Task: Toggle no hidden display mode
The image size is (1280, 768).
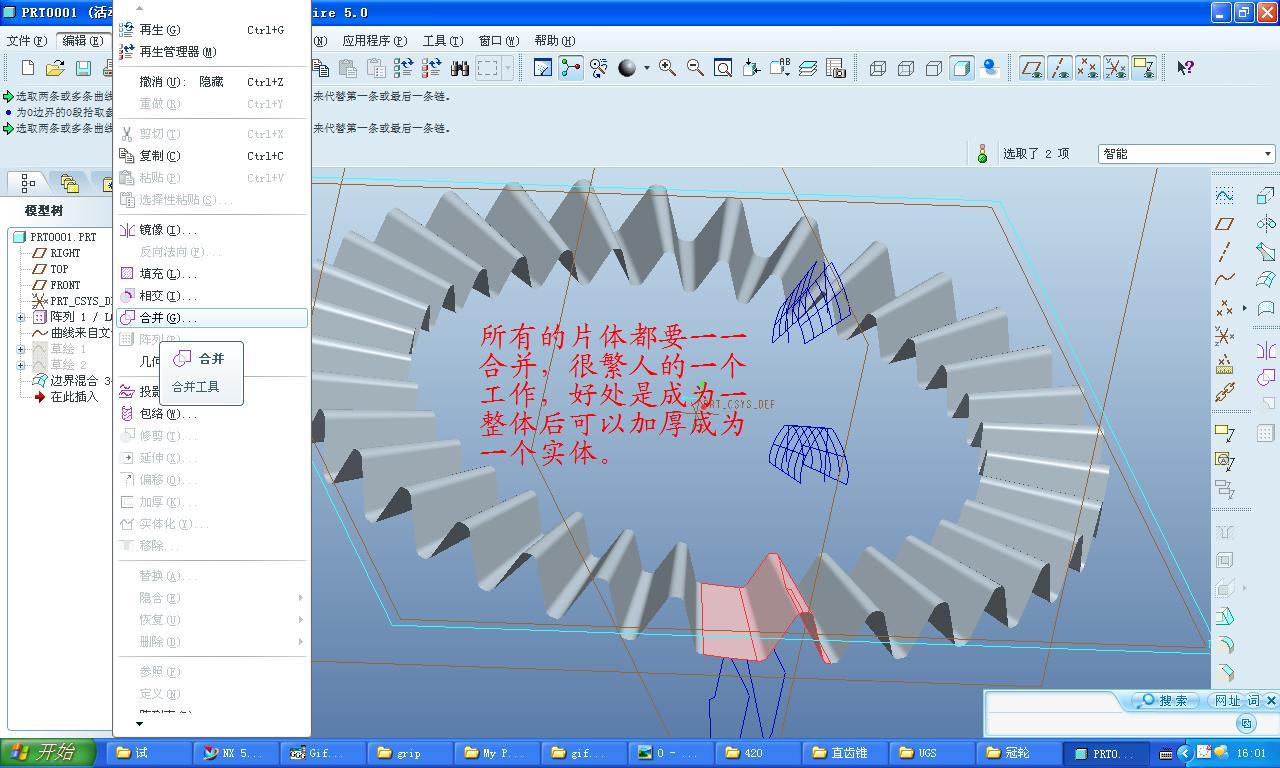Action: (934, 68)
